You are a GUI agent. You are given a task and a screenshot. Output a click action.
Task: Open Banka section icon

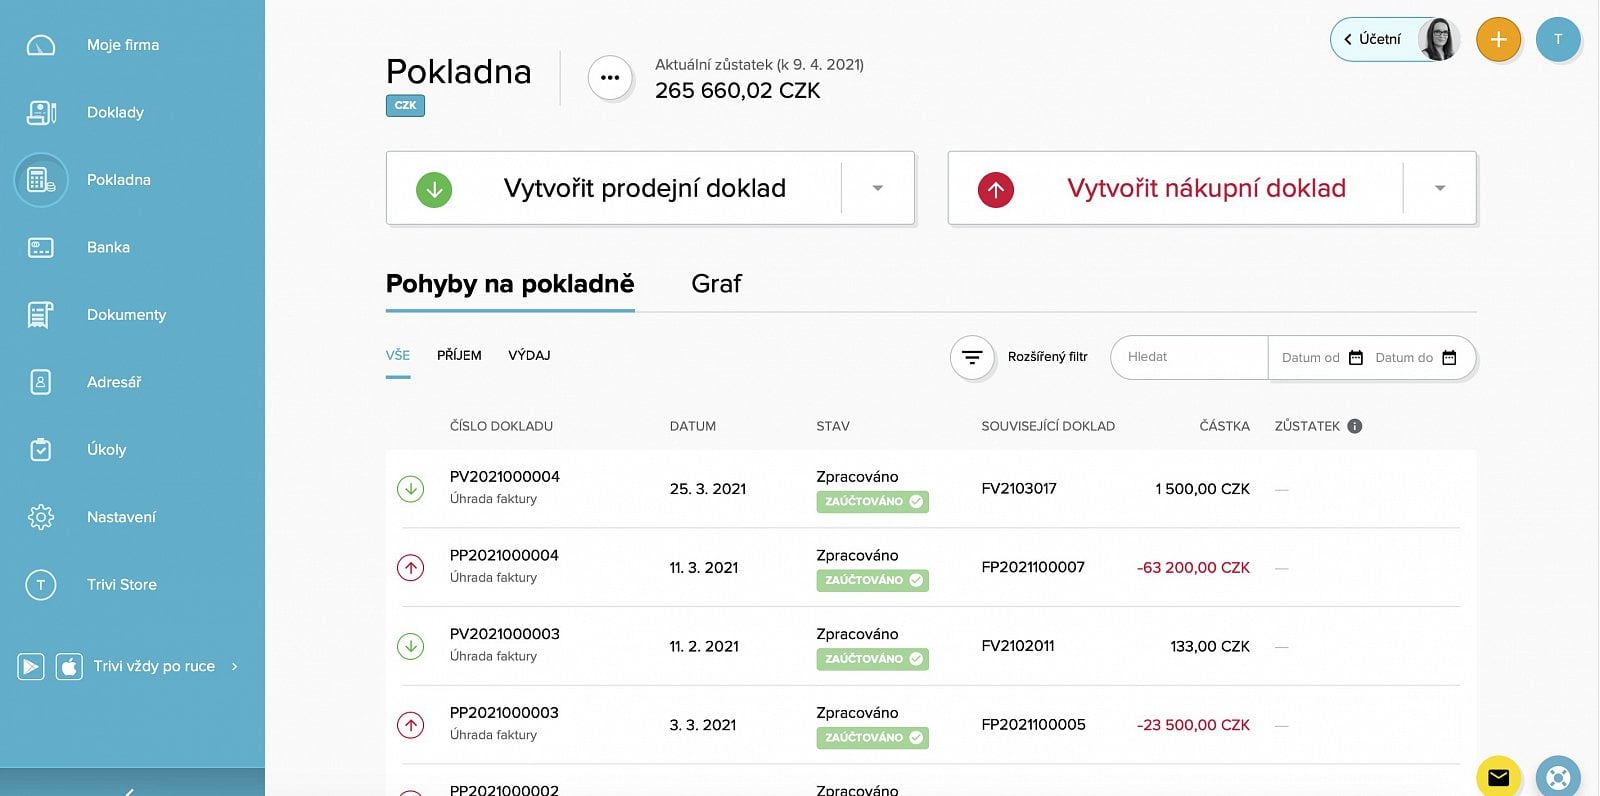(41, 247)
